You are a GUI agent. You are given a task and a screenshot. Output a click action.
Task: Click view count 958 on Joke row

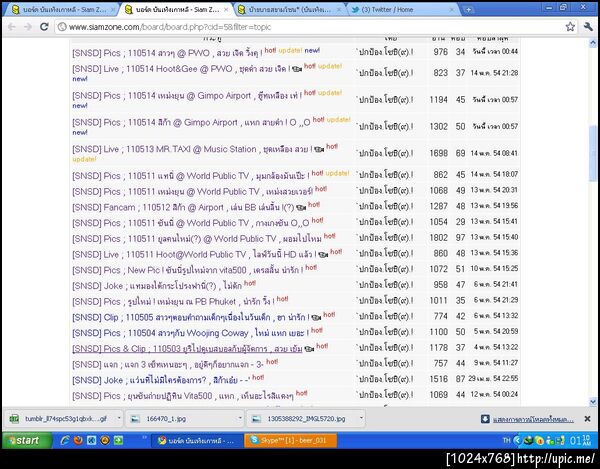pyautogui.click(x=440, y=285)
